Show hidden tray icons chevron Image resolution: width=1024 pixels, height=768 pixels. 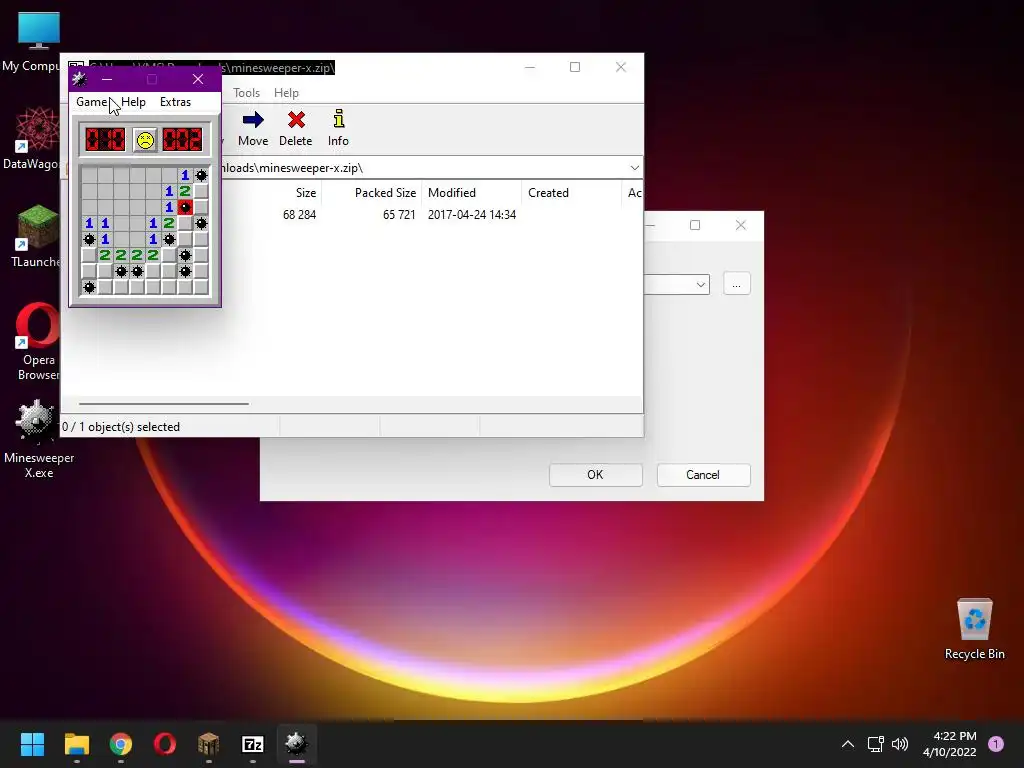(848, 744)
